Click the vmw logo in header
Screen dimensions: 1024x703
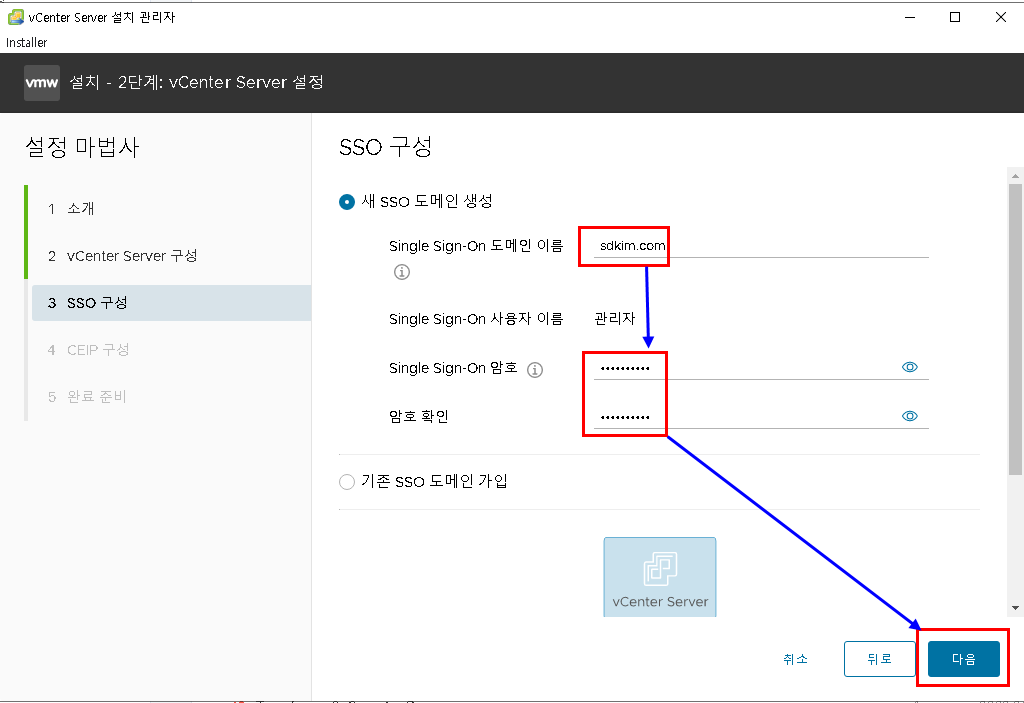[x=42, y=83]
